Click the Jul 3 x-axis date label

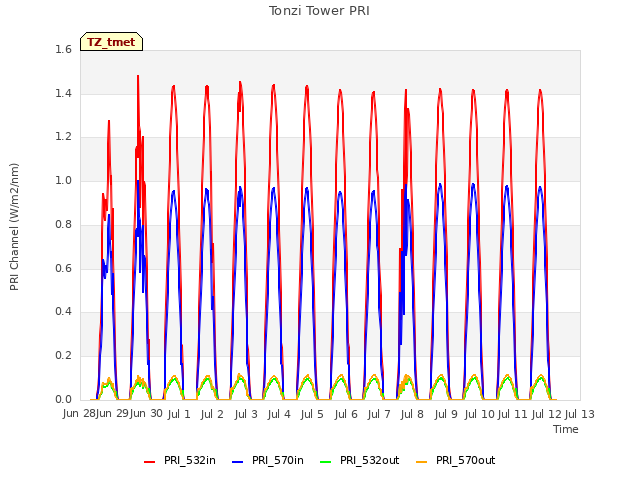(x=246, y=414)
